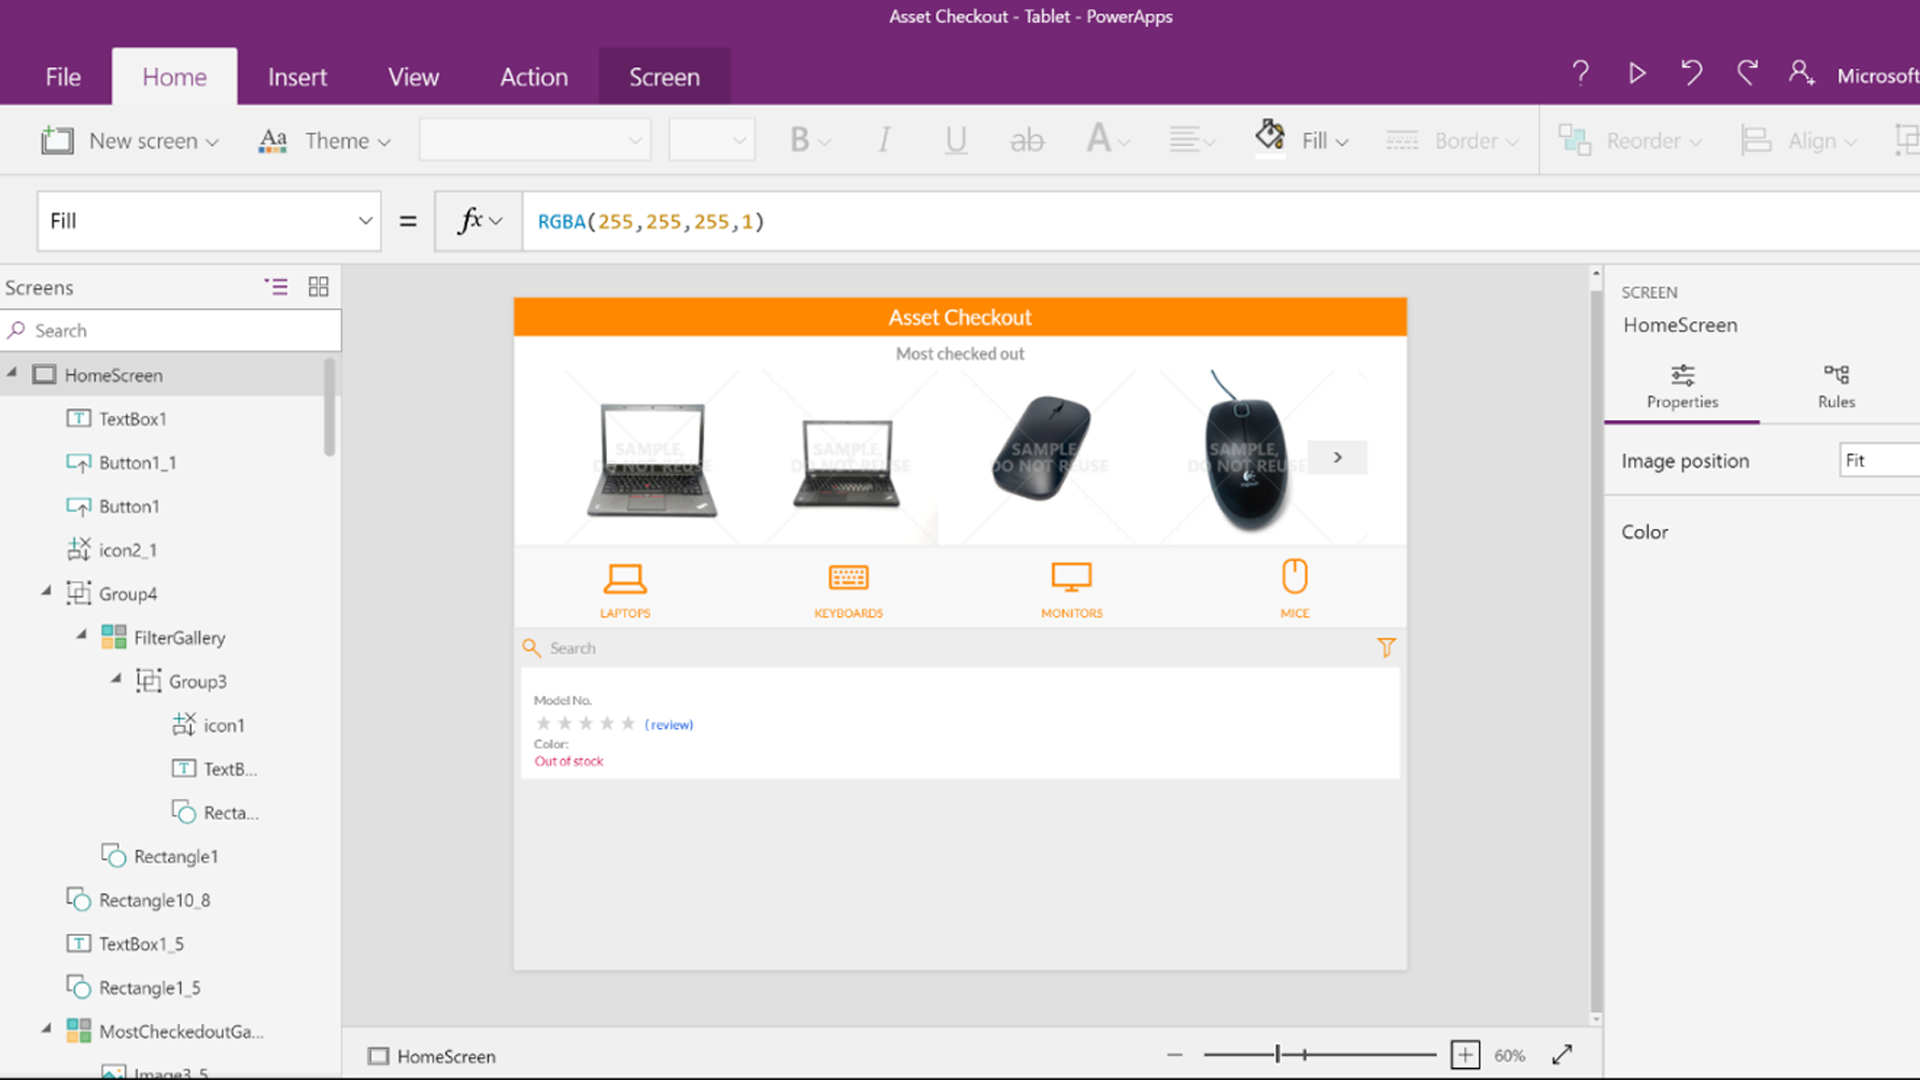Viewport: 1920px width, 1080px height.
Task: Open the Fill property dropdown
Action: tap(365, 221)
